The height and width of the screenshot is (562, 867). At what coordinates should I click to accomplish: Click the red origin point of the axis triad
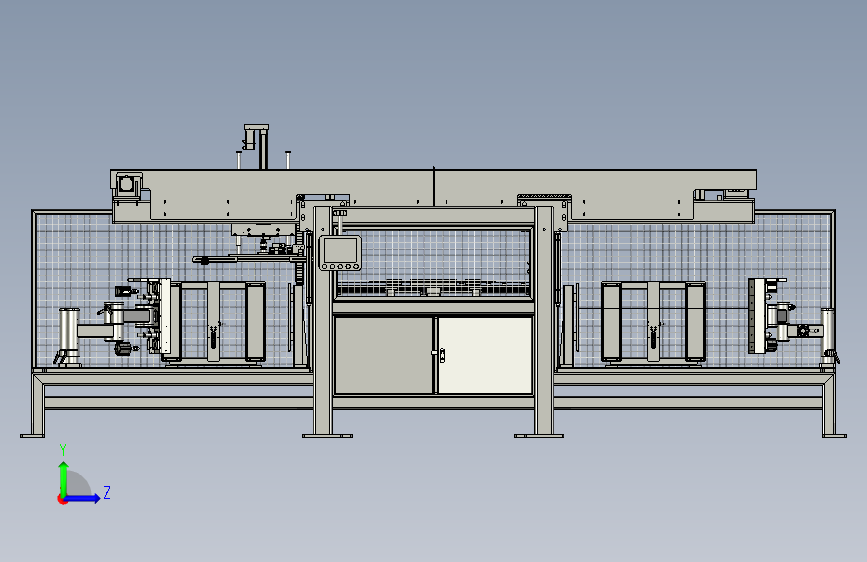pos(62,499)
